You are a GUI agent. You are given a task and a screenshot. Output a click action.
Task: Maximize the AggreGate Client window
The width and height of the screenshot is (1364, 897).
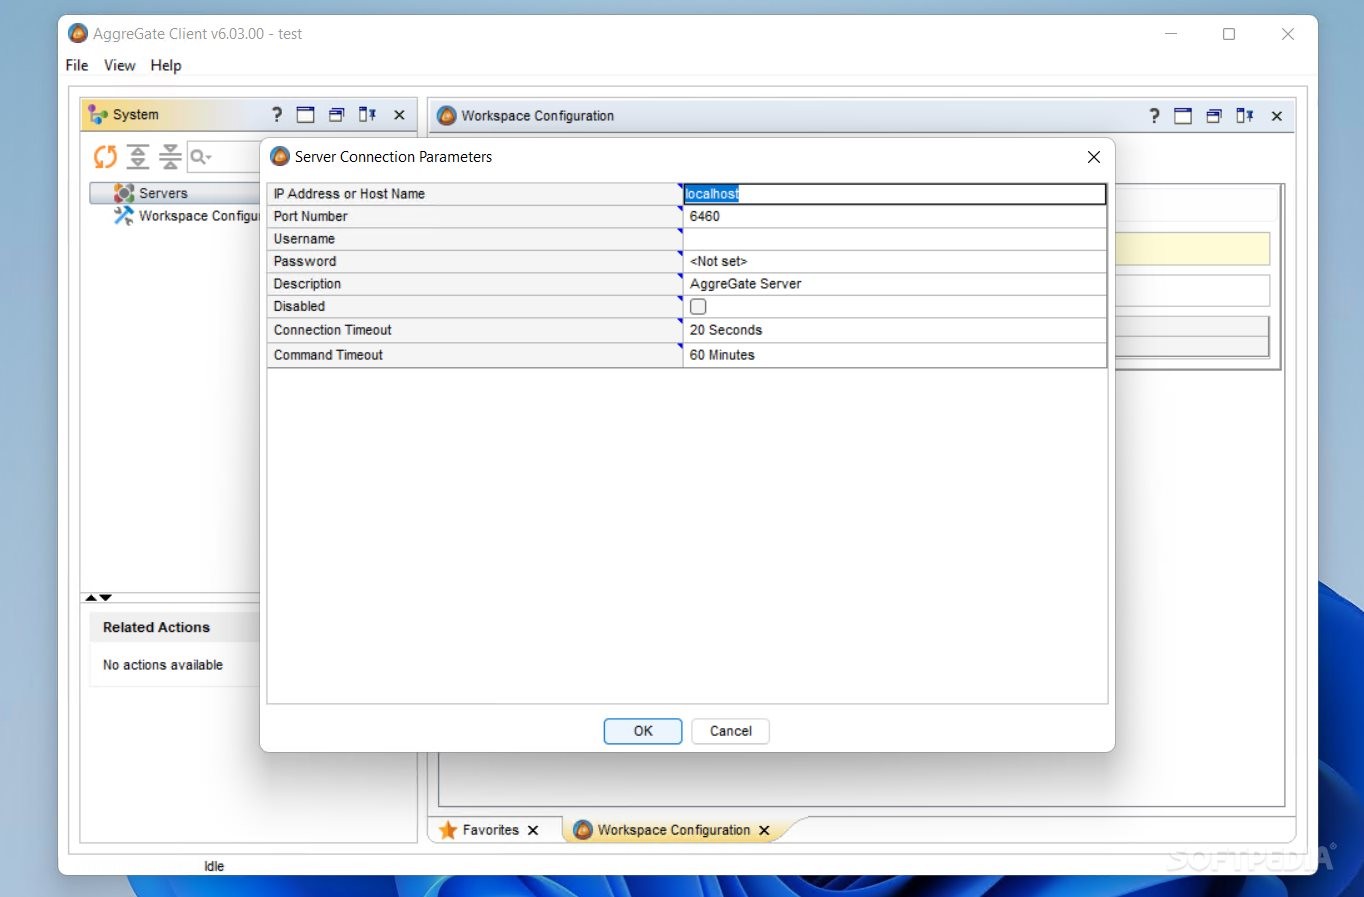pyautogui.click(x=1229, y=34)
